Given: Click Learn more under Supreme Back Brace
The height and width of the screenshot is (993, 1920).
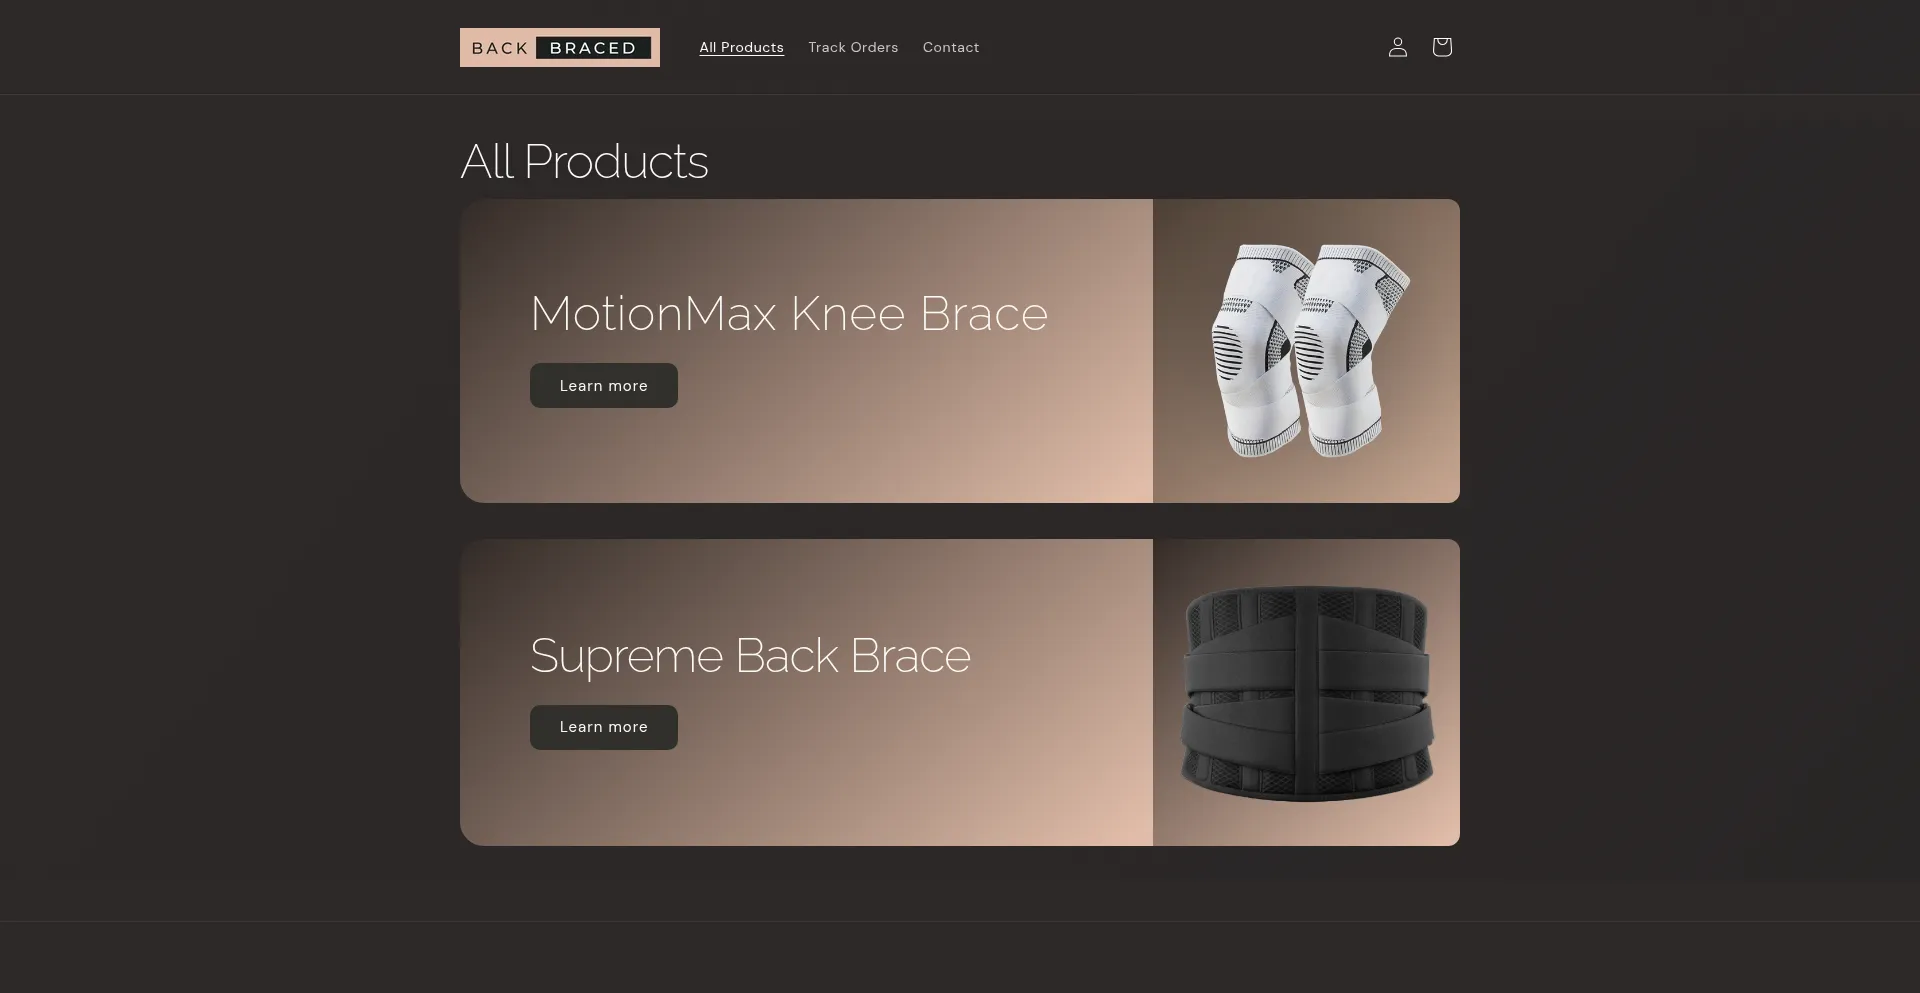Looking at the screenshot, I should click(604, 727).
